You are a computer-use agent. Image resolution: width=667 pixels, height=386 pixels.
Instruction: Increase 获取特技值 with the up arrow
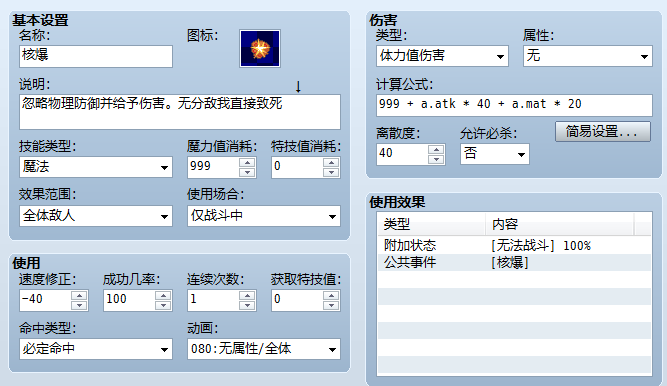click(331, 295)
